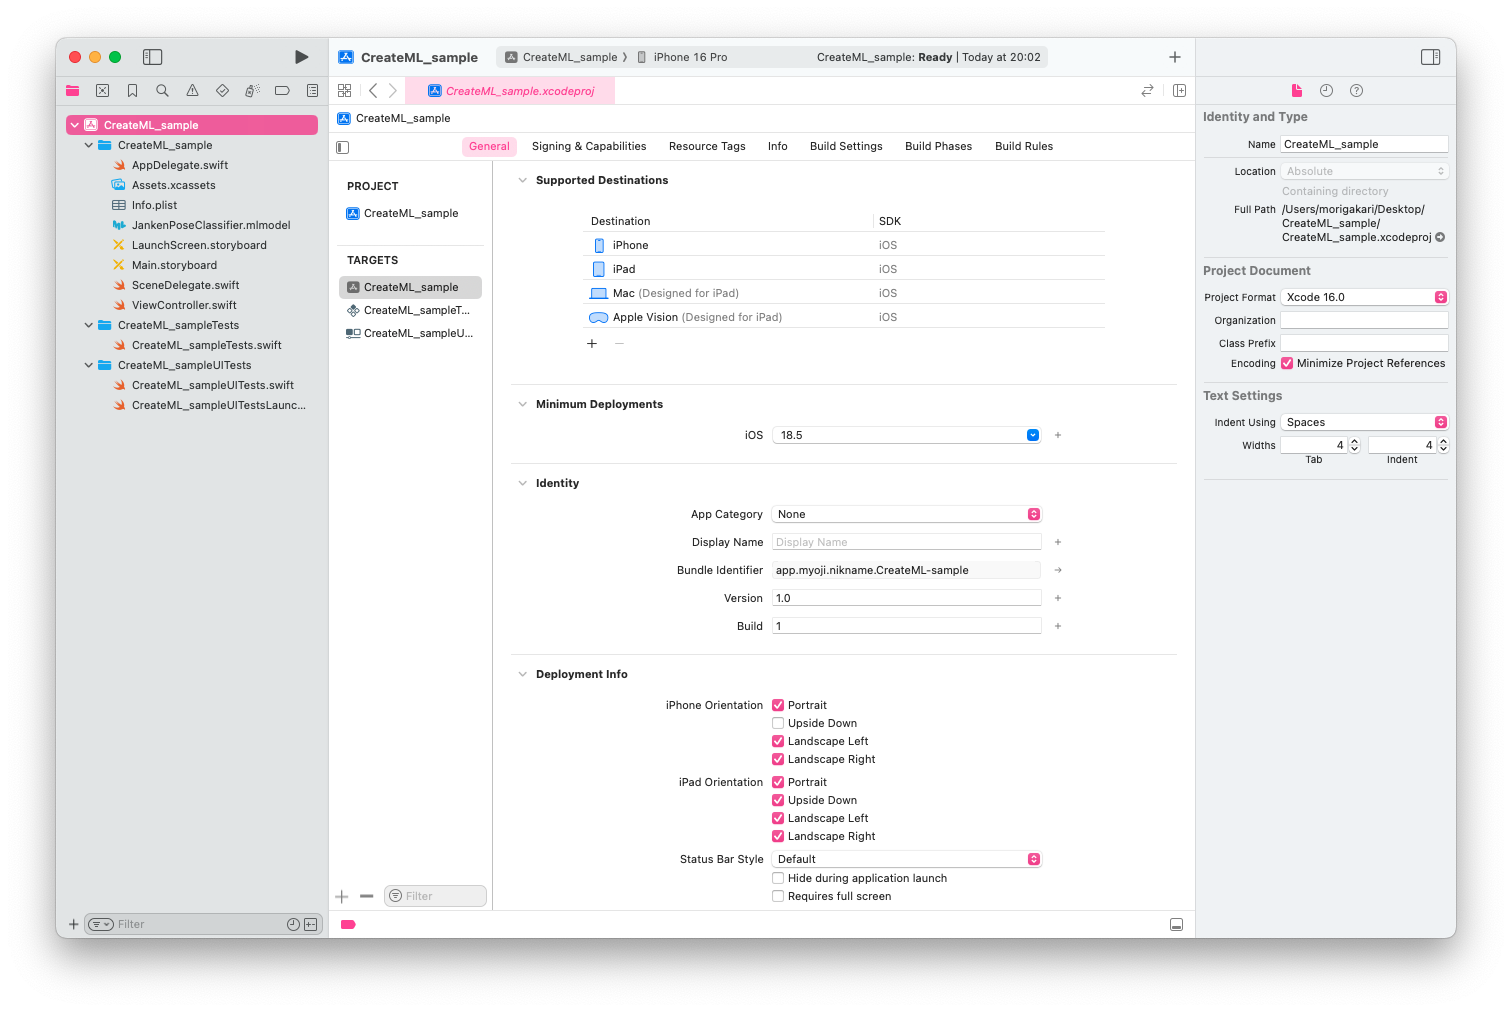
Task: Toggle Minimize Project References checkbox
Action: pyautogui.click(x=1287, y=363)
